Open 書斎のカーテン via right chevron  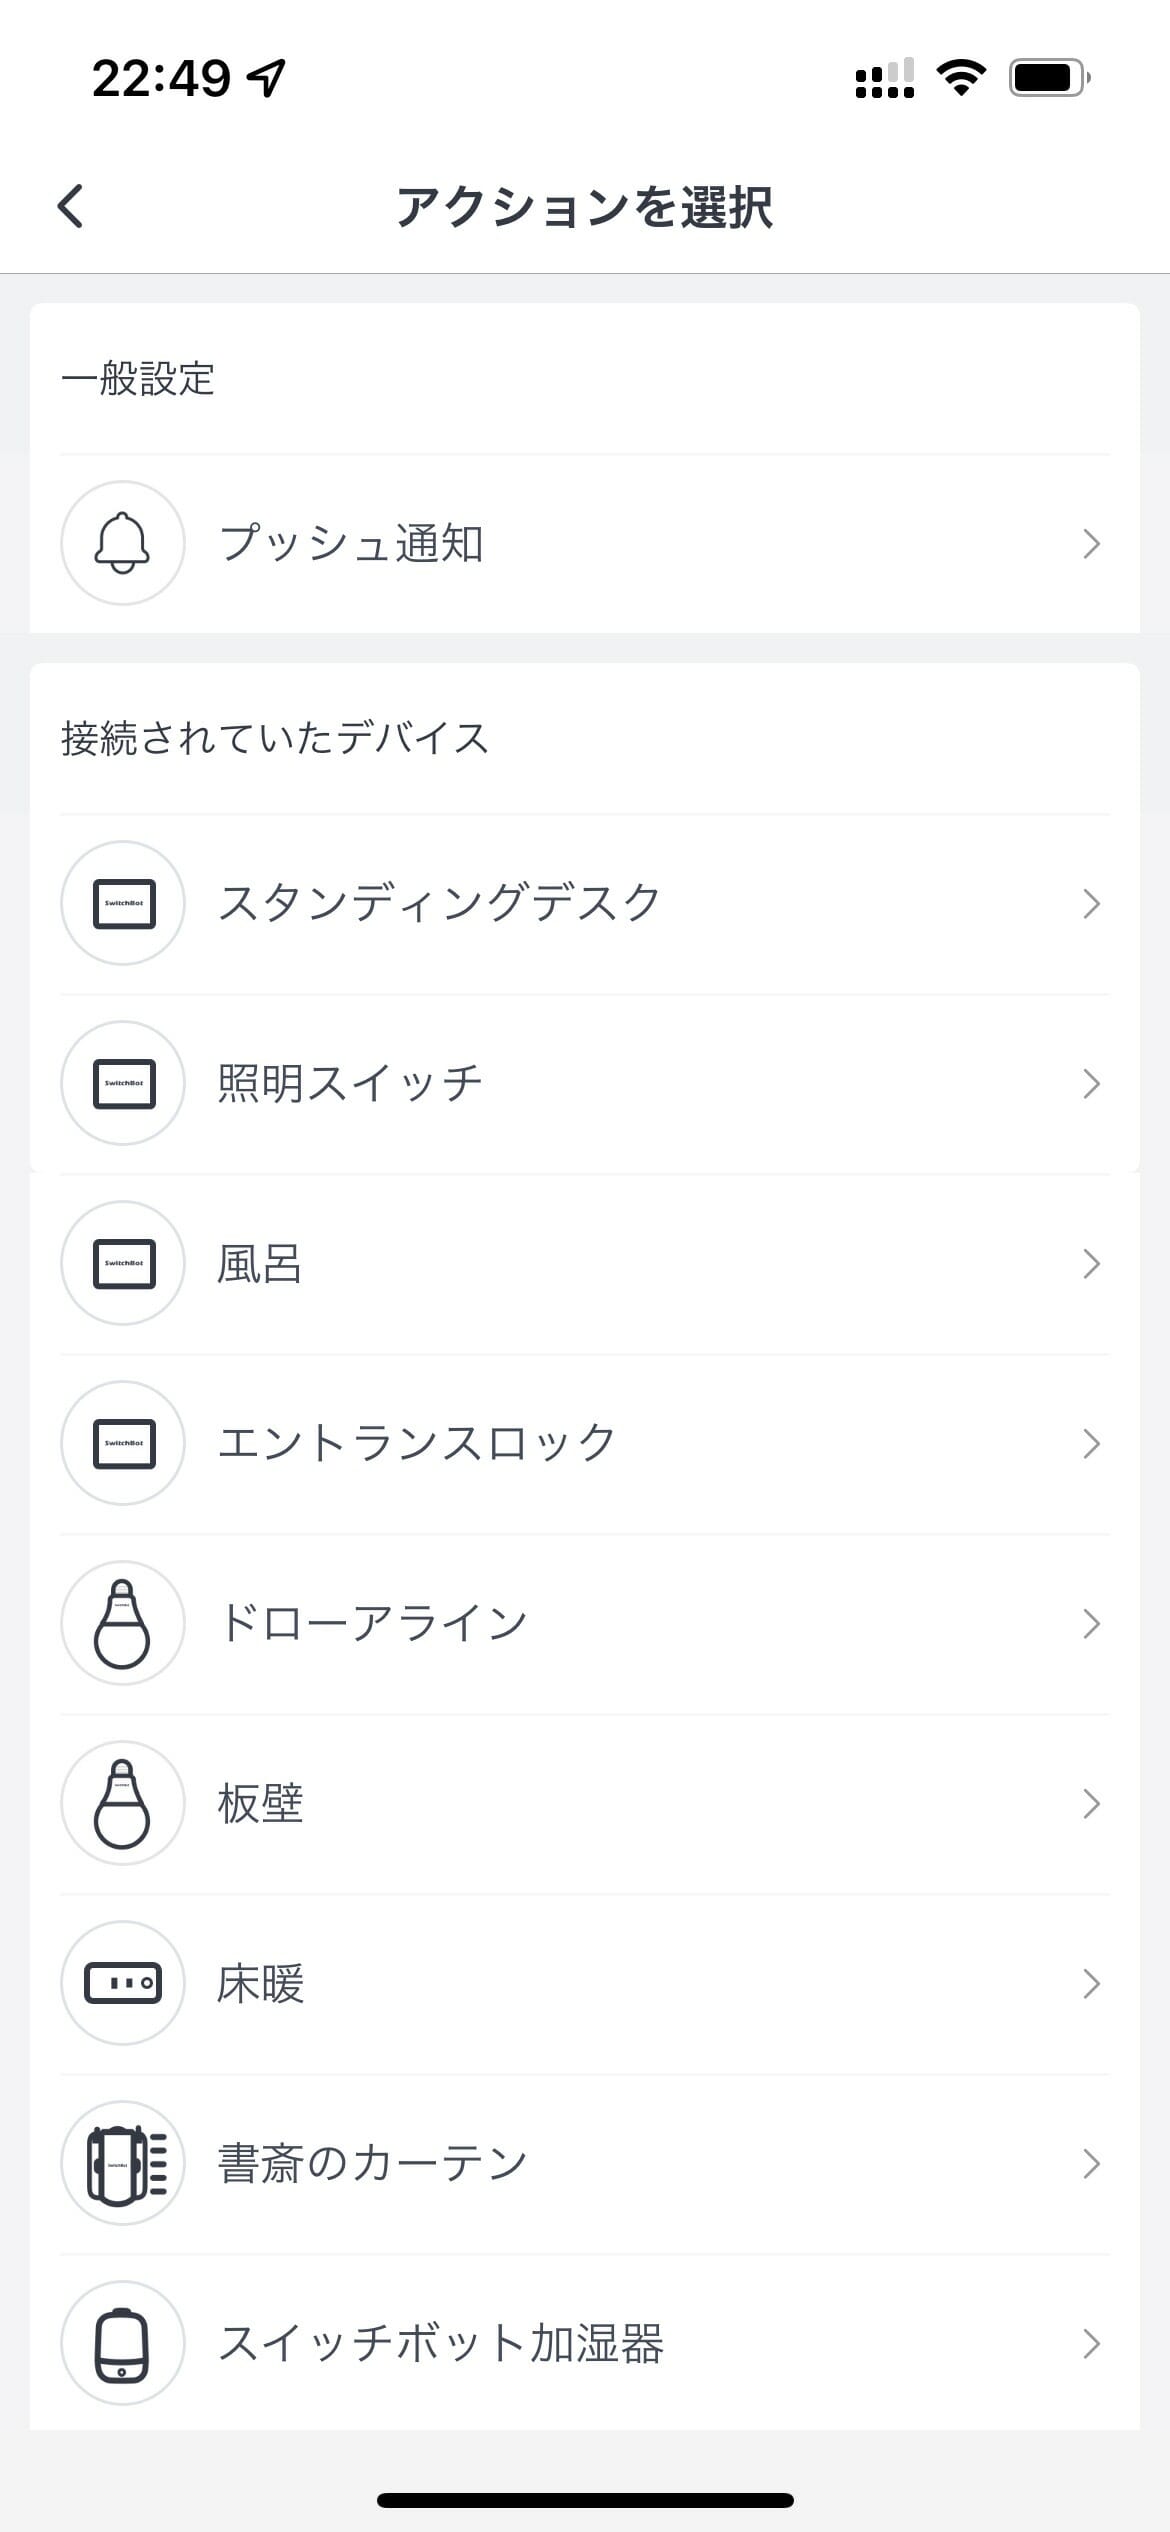tap(1091, 2164)
